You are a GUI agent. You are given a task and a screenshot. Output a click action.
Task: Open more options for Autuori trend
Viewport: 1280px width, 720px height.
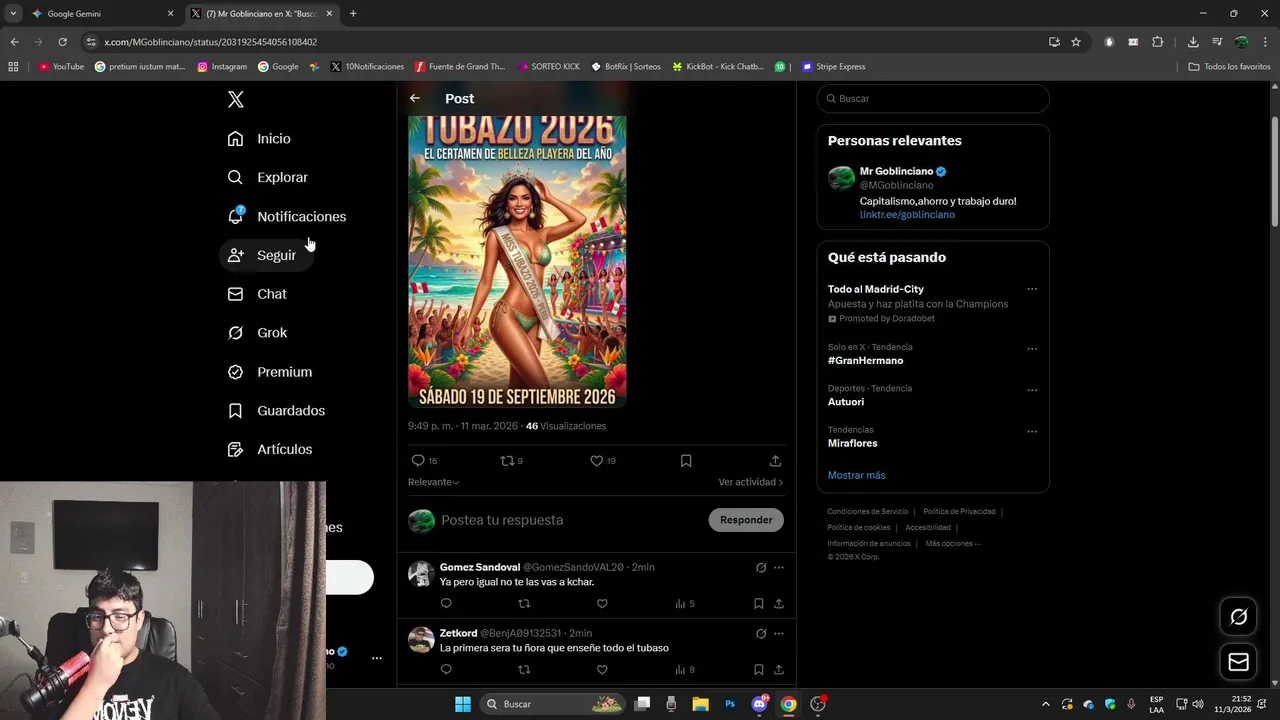point(1032,390)
